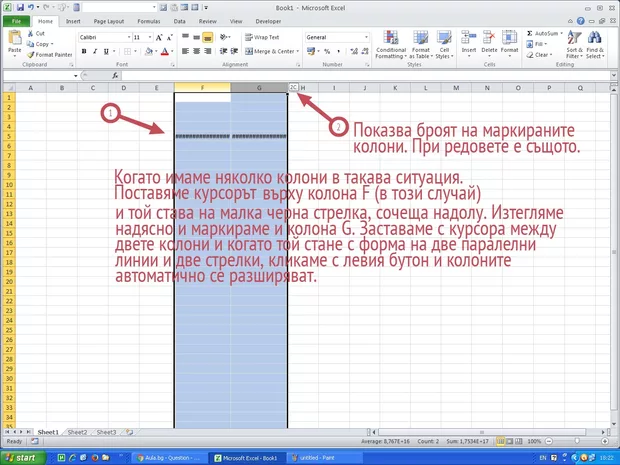
Task: Toggle Italic formatting
Action: click(x=92, y=52)
